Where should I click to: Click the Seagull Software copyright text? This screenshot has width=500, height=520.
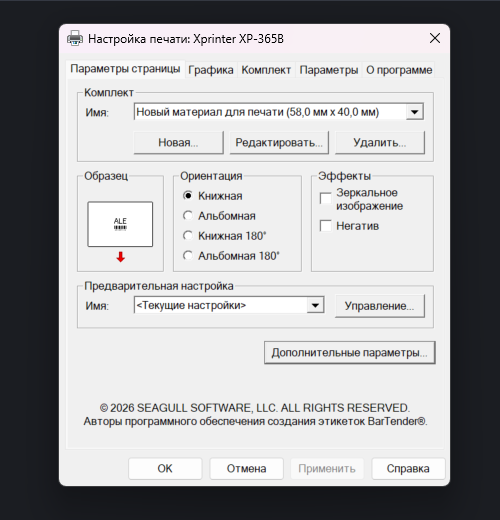tap(255, 408)
